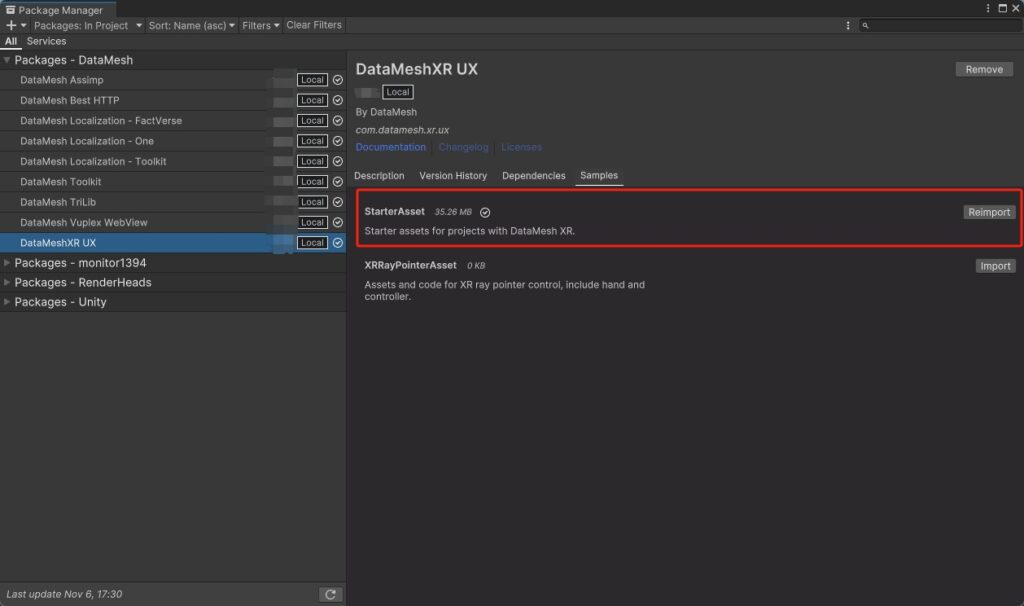
Task: Open the Filters dropdown
Action: pos(261,25)
